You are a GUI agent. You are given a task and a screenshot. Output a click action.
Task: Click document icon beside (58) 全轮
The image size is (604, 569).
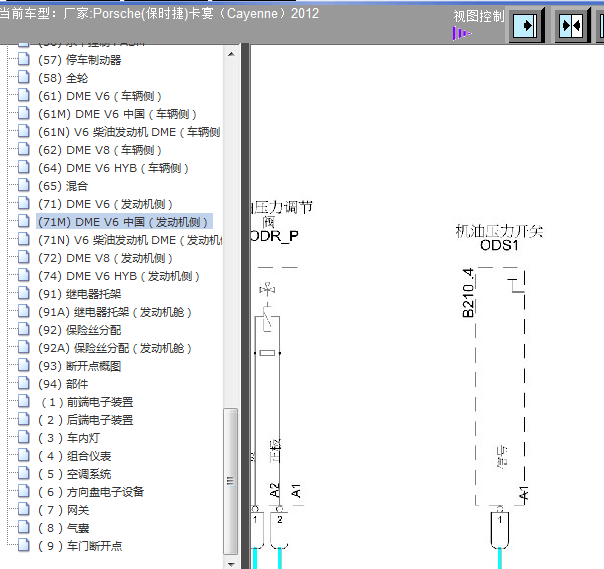coord(23,77)
